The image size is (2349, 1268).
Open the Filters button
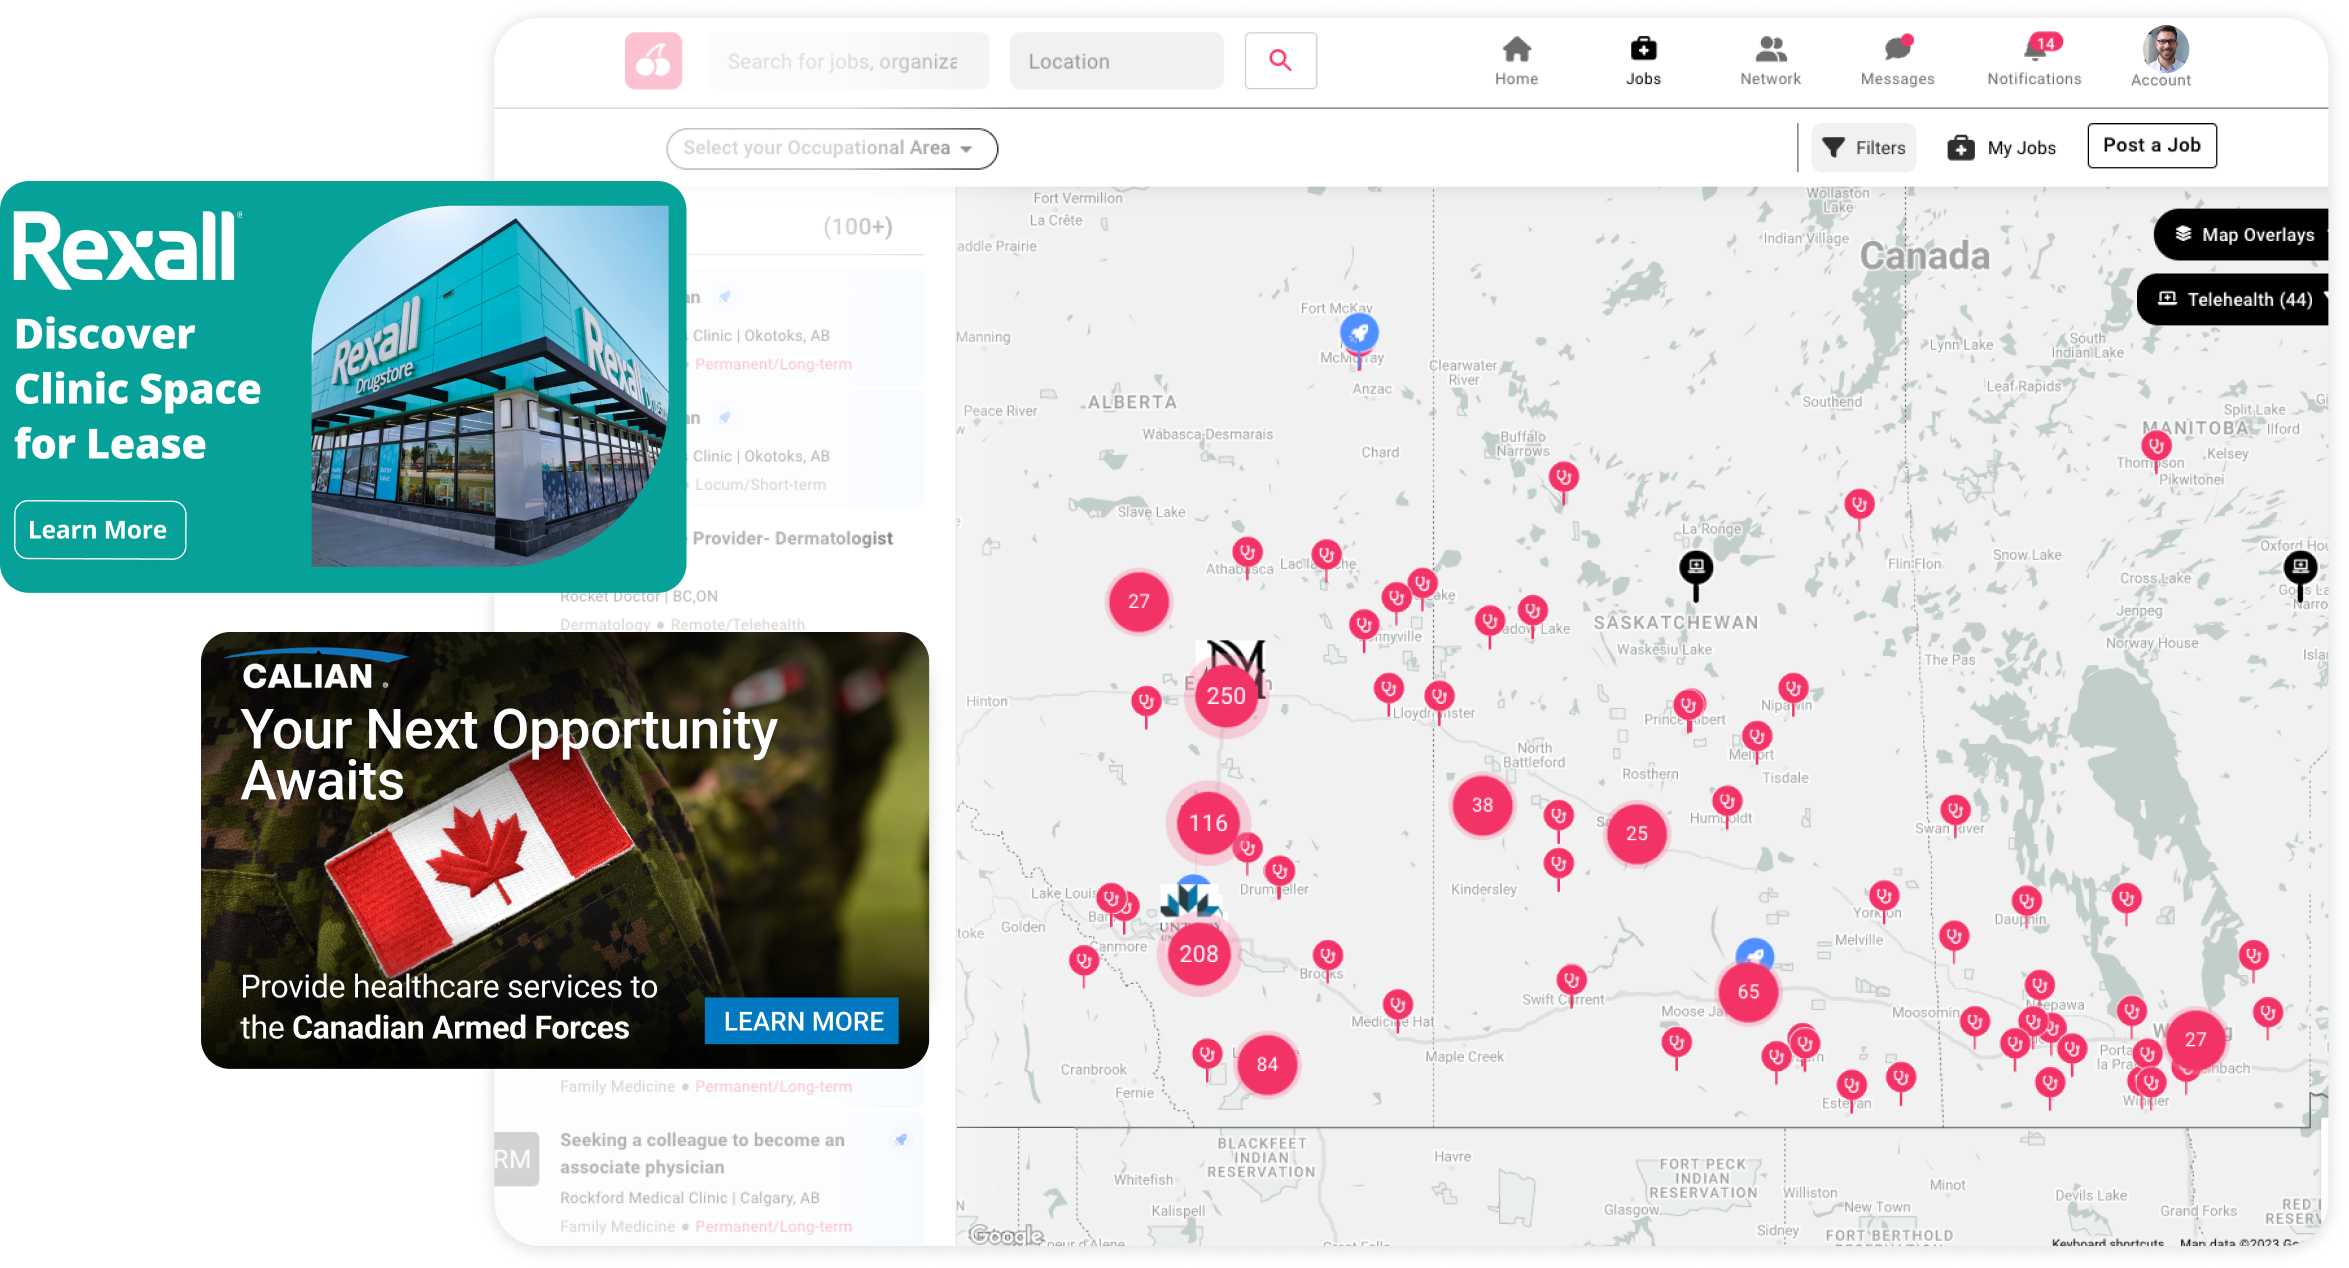tap(1864, 148)
